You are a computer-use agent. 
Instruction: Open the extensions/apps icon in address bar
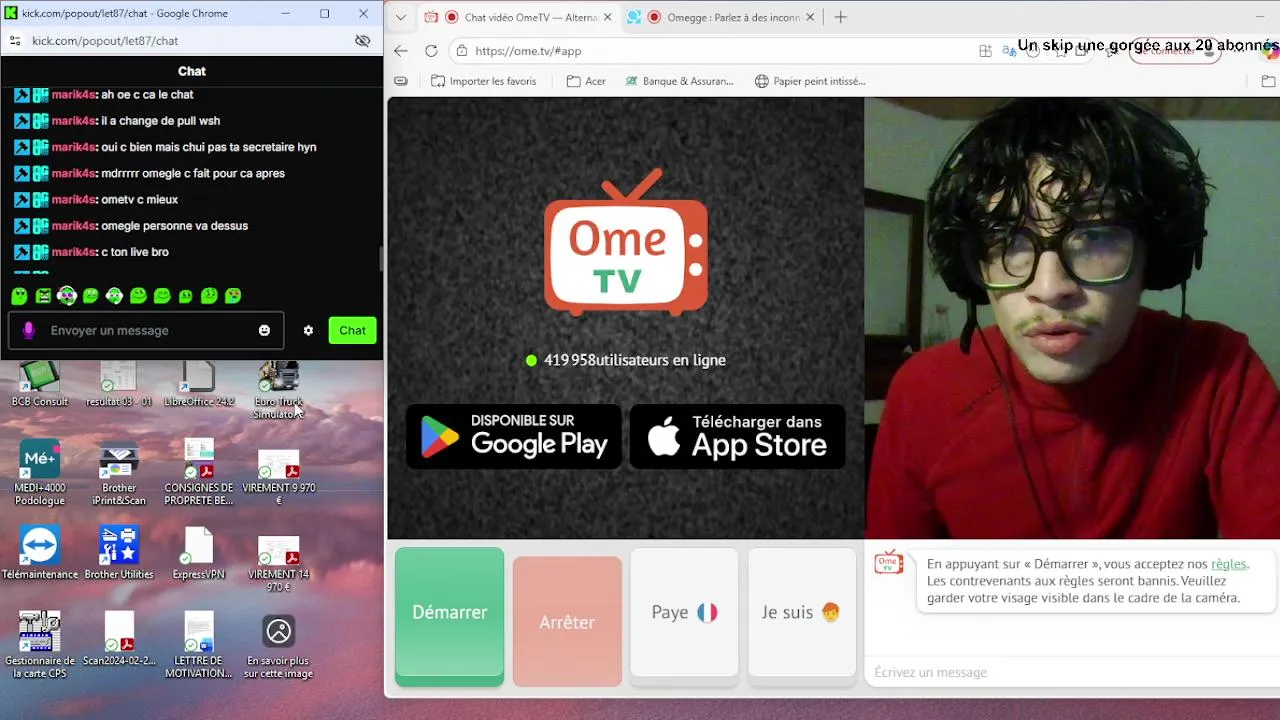985,51
